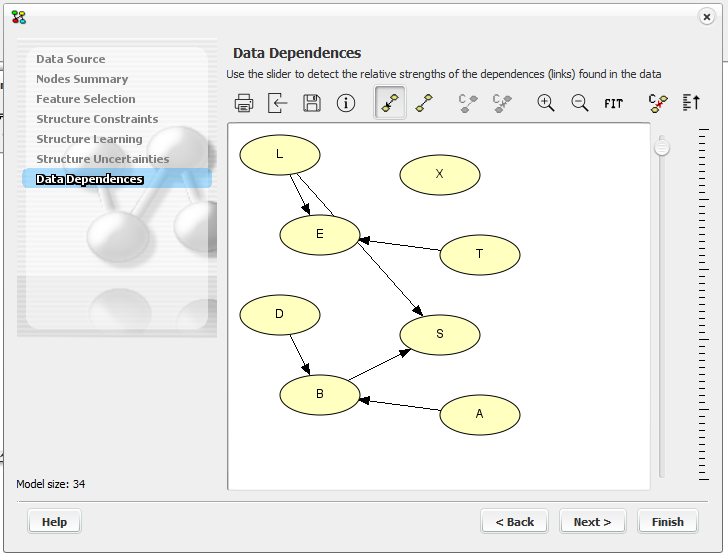Click the FIT to window icon
The image size is (728, 556).
click(x=614, y=103)
